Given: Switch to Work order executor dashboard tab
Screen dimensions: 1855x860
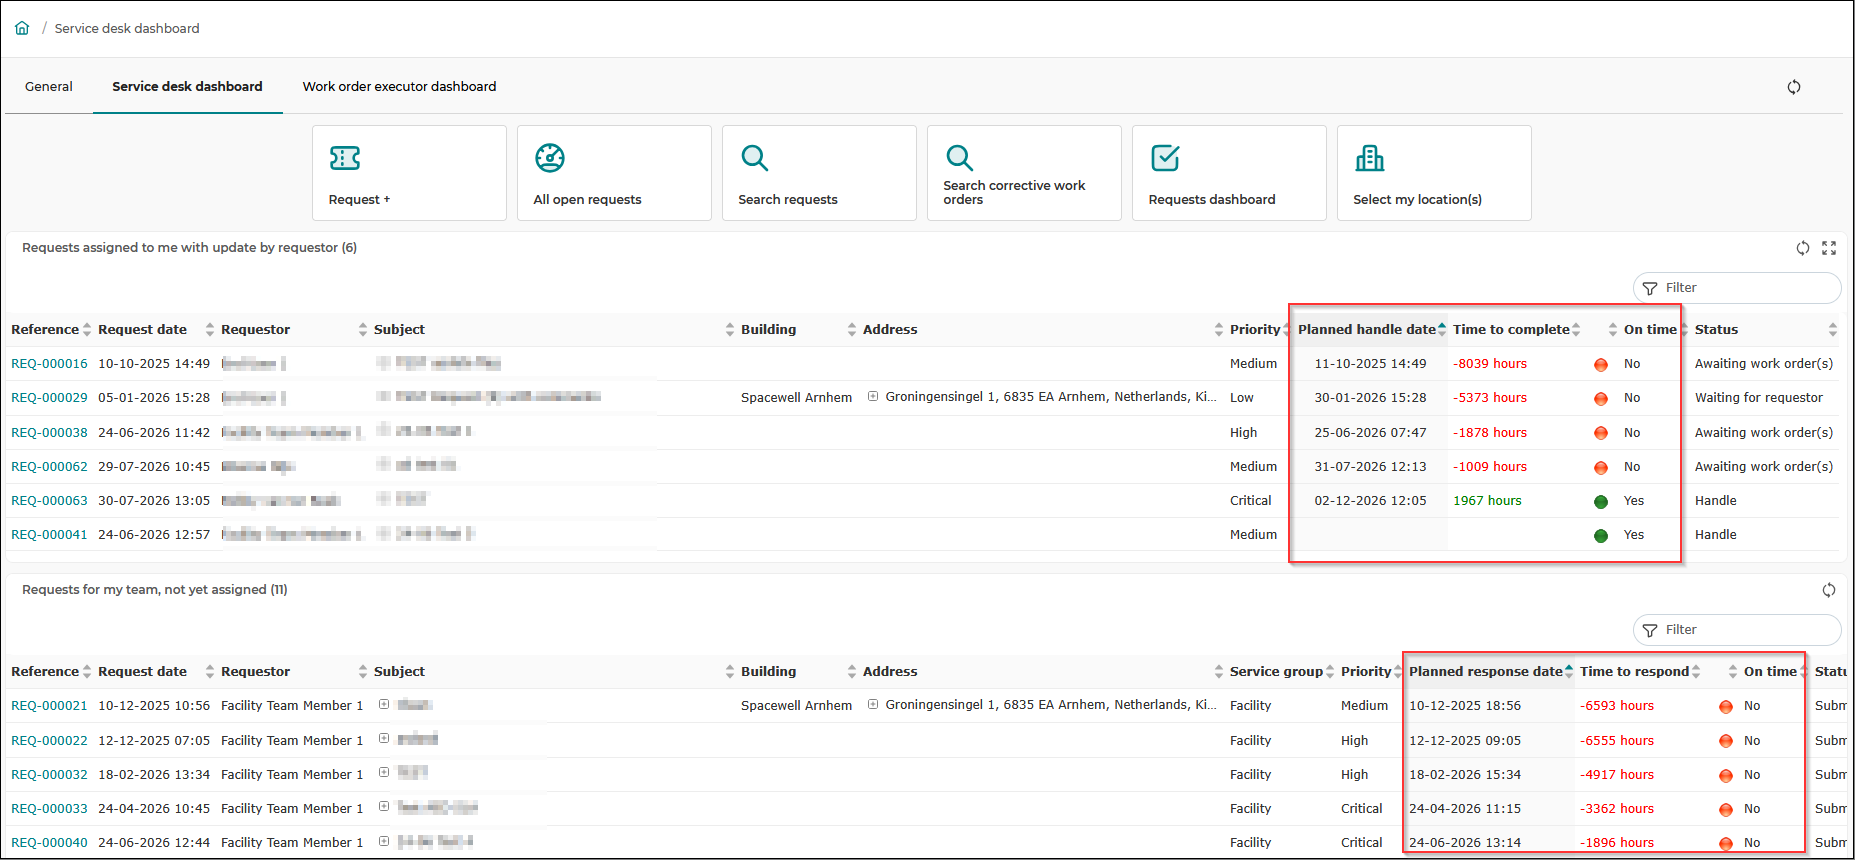Looking at the screenshot, I should [399, 87].
